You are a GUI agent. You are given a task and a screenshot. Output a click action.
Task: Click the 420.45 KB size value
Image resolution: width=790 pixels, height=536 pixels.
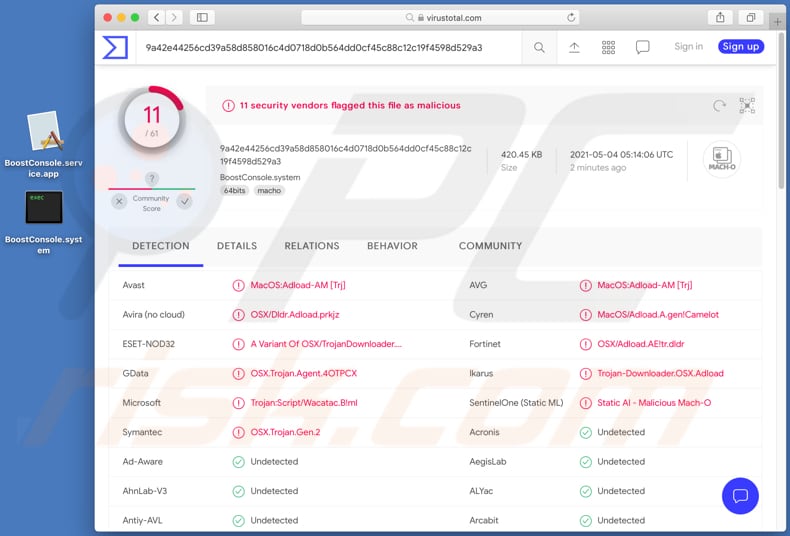point(521,155)
